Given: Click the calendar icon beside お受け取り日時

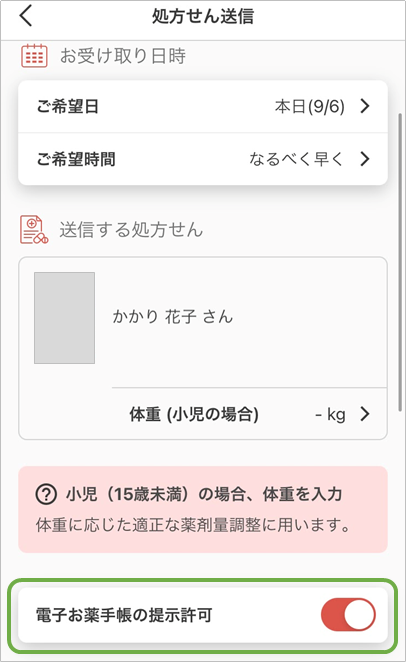Looking at the screenshot, I should click(x=34, y=56).
